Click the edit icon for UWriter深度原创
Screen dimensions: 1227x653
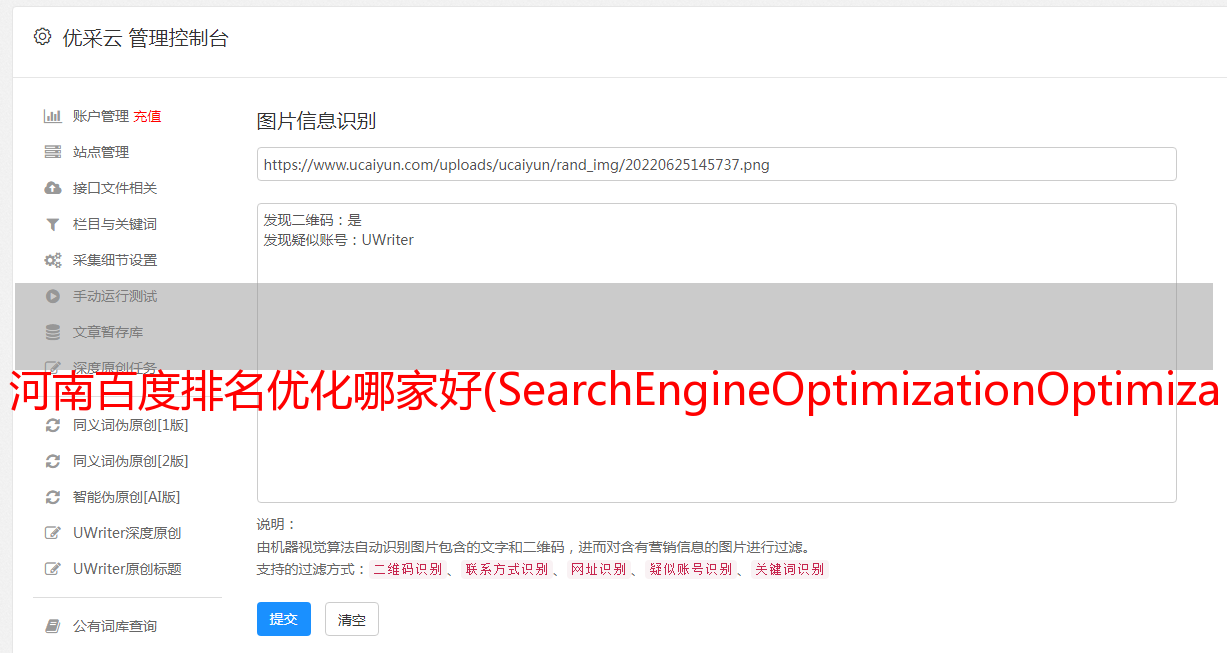coord(53,533)
